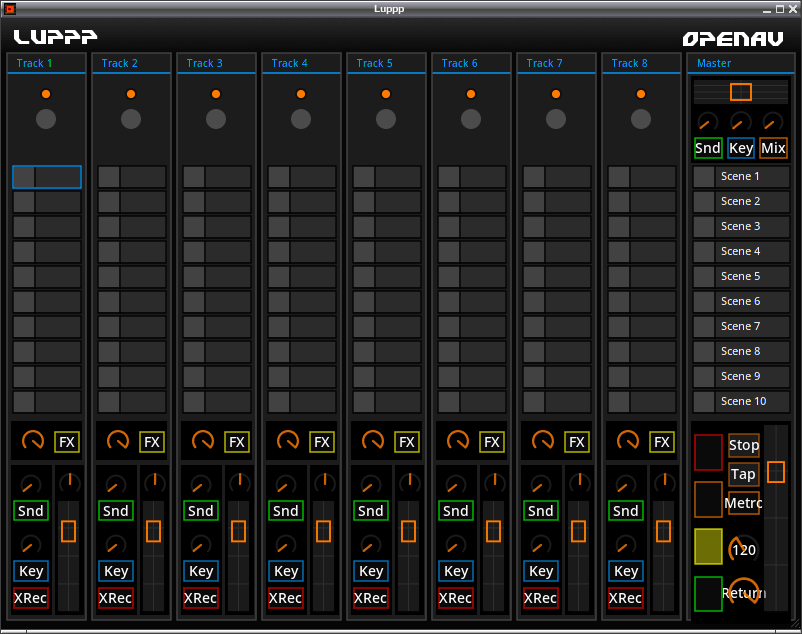
Task: Select the Track 5 header label
Action: tap(374, 63)
